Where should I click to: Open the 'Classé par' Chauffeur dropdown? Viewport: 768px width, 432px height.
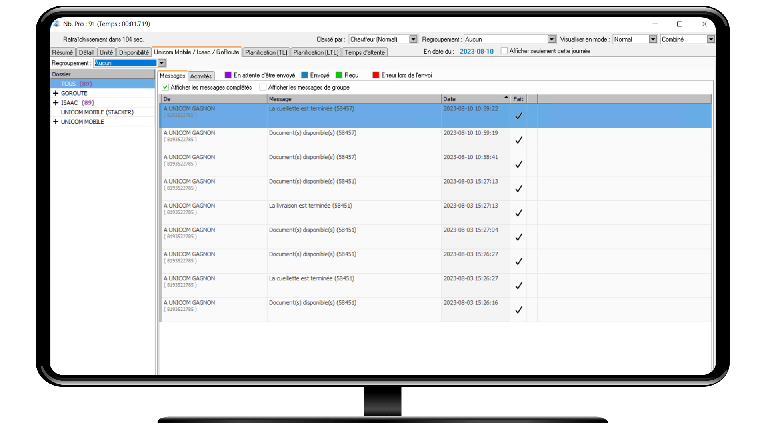pyautogui.click(x=413, y=39)
